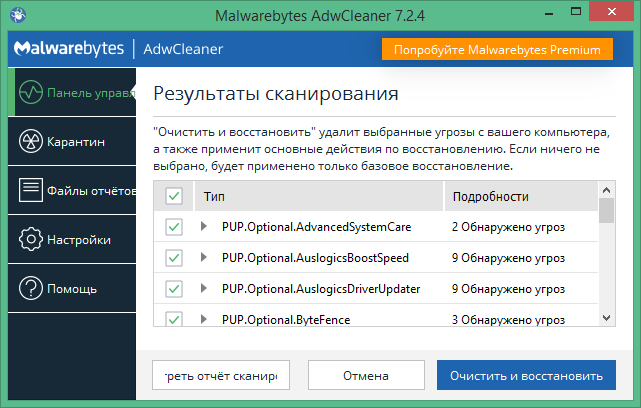The height and width of the screenshot is (408, 641).
Task: Select PUP.Optional.AuslogicsDriverUpdater text
Action: coord(321,289)
